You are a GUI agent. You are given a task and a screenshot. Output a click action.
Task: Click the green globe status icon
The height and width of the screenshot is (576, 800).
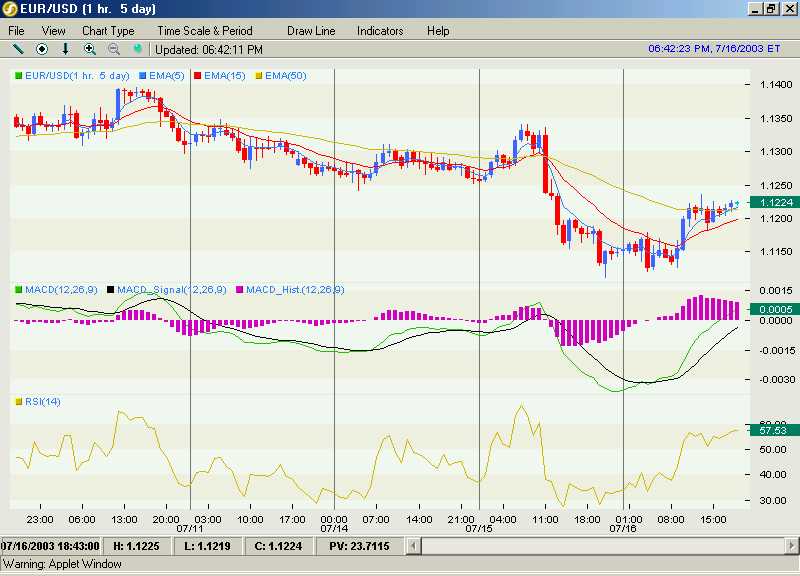point(137,49)
